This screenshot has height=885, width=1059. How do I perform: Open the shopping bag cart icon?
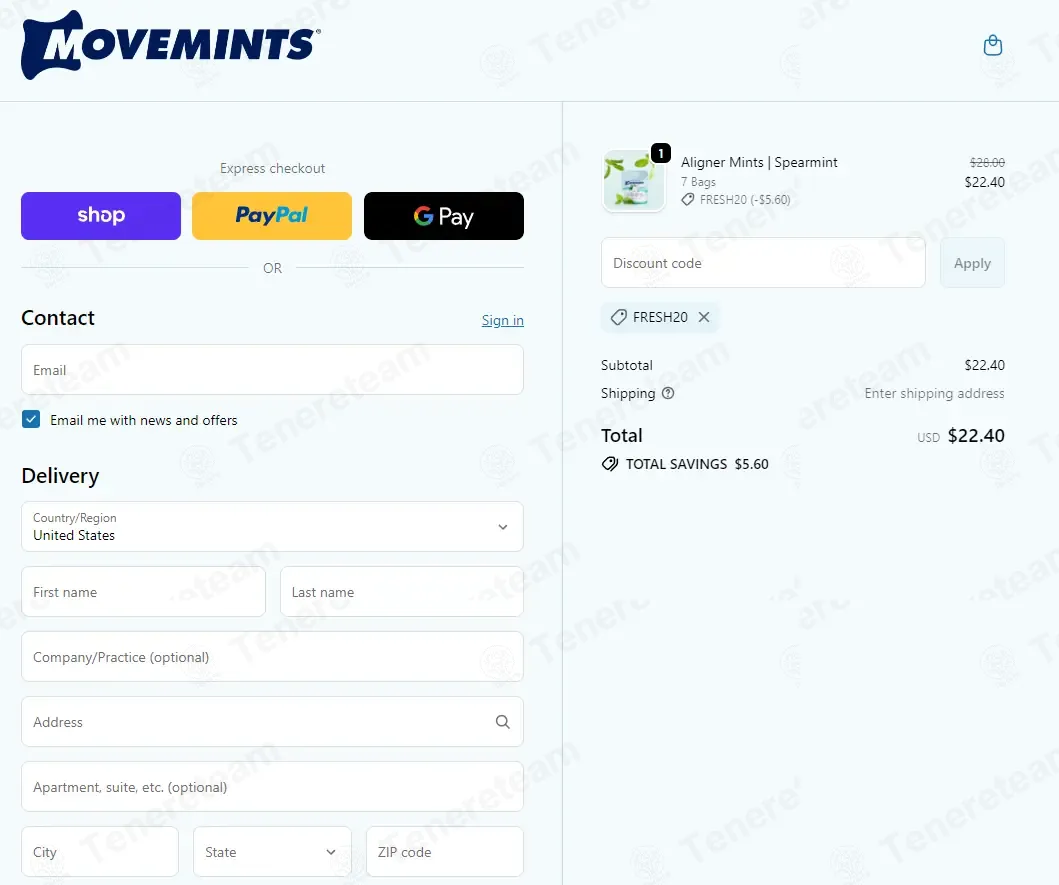(992, 45)
